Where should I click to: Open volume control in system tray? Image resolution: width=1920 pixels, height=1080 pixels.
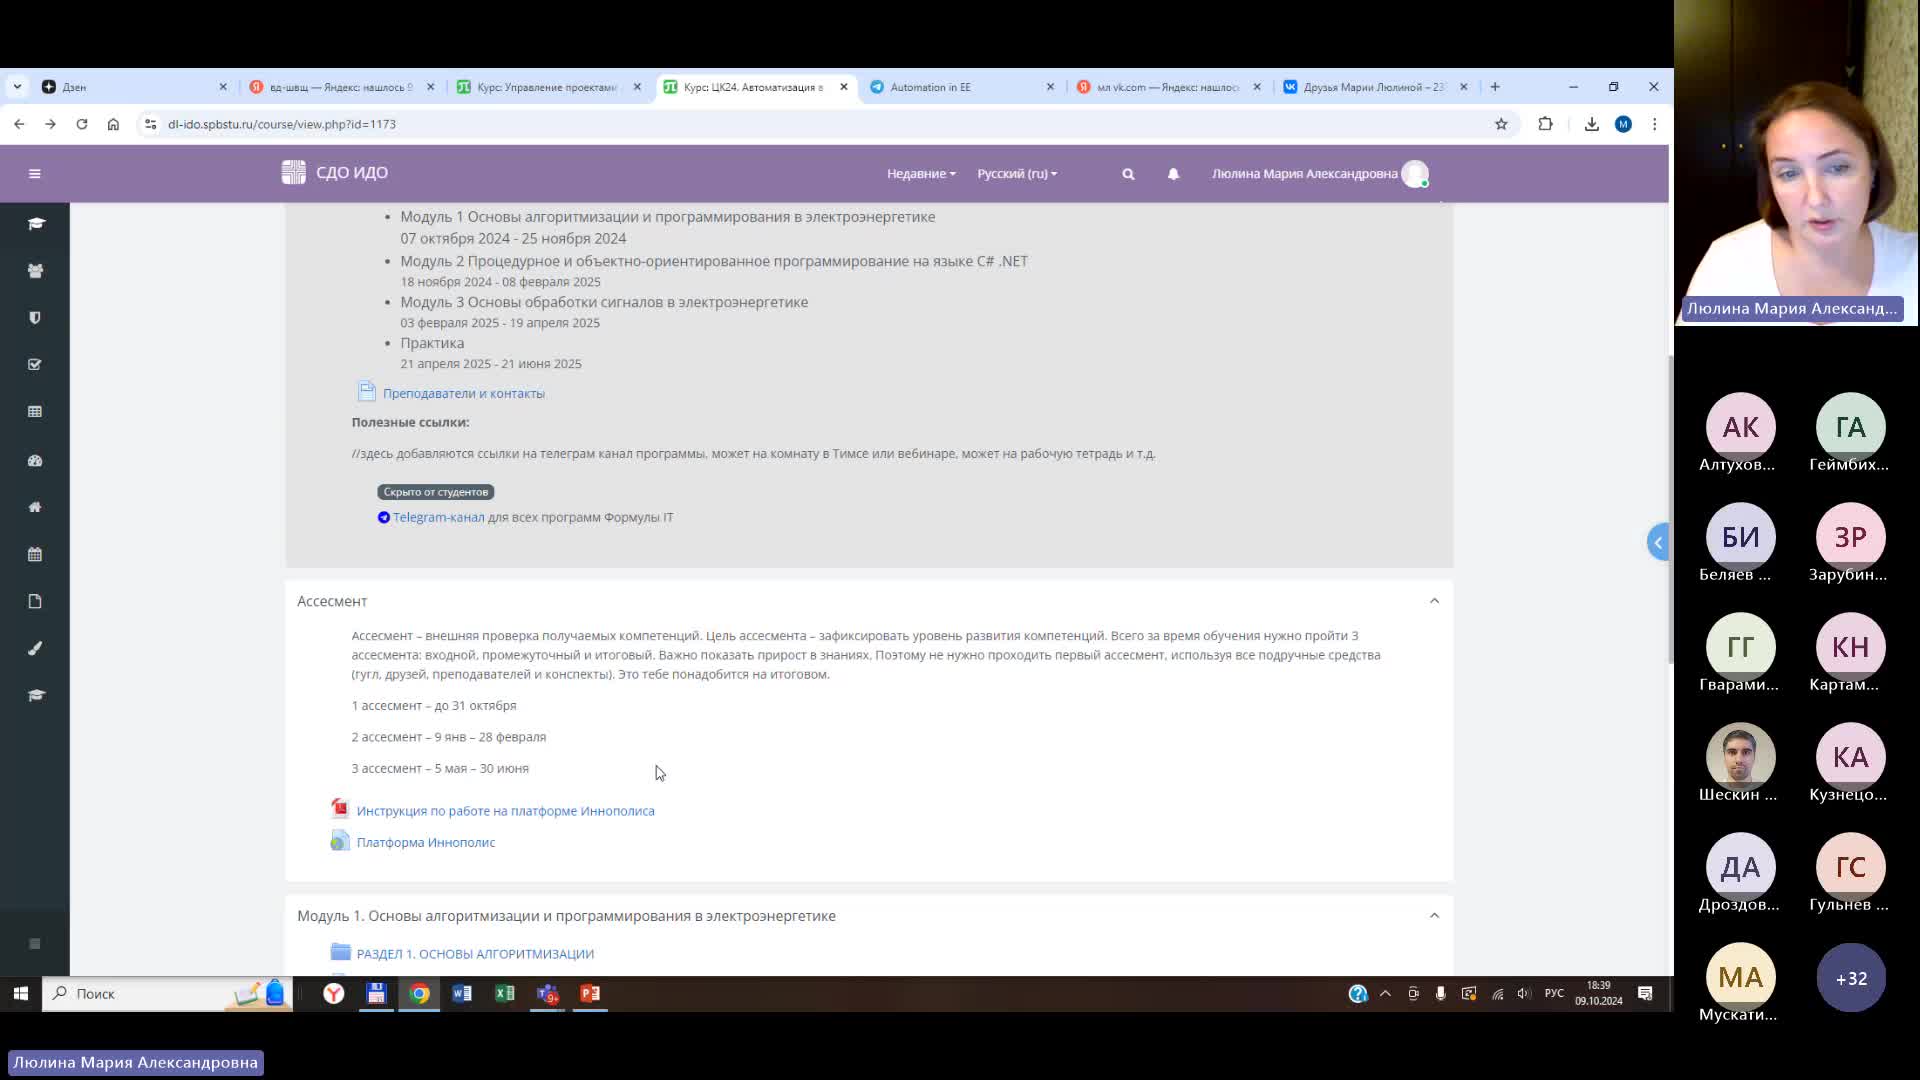click(1523, 994)
